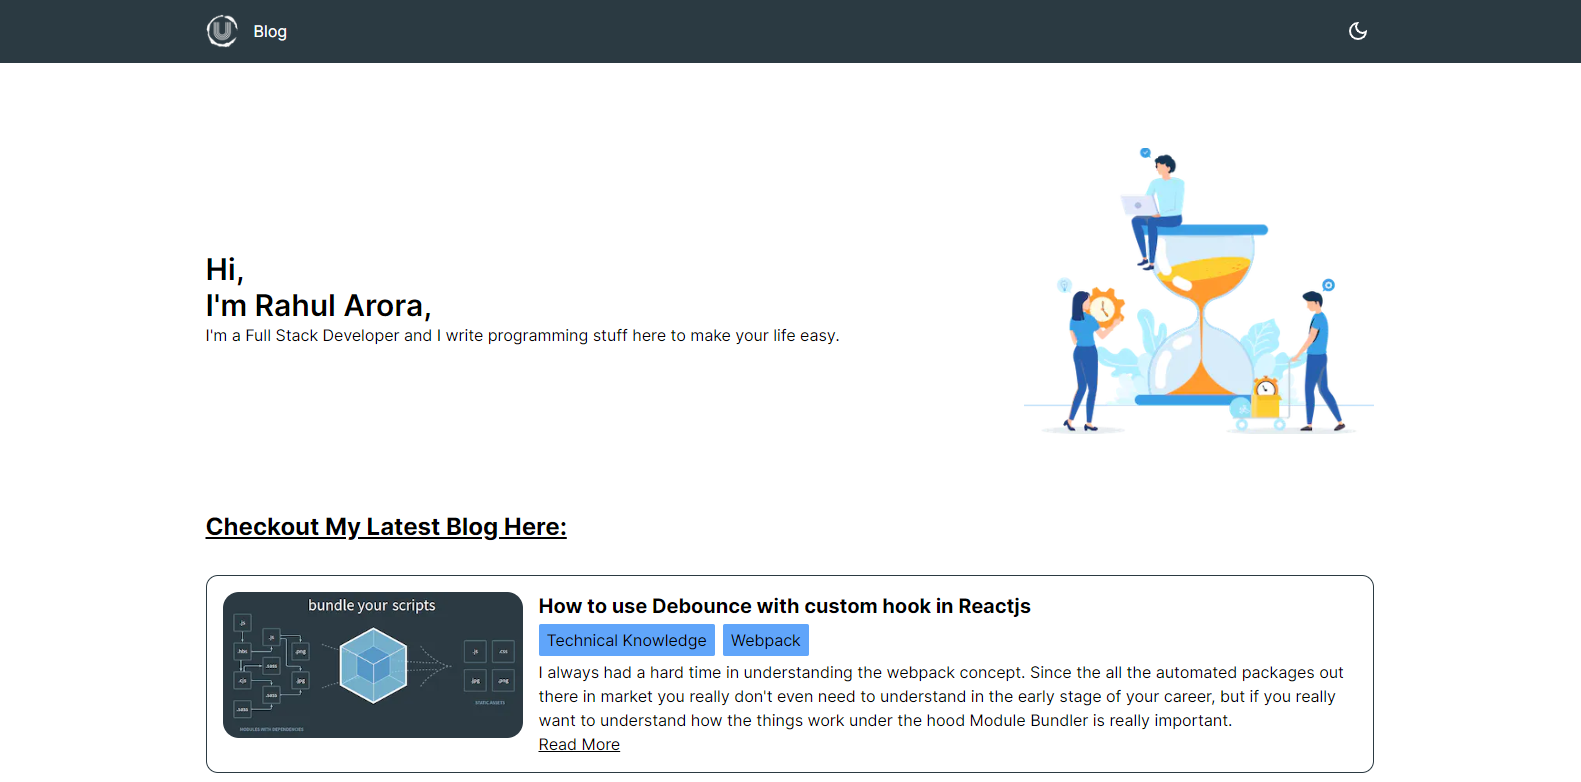Screen dimensions: 1581x782
Task: Click the article summary starting 'I always had'
Action: pos(941,696)
